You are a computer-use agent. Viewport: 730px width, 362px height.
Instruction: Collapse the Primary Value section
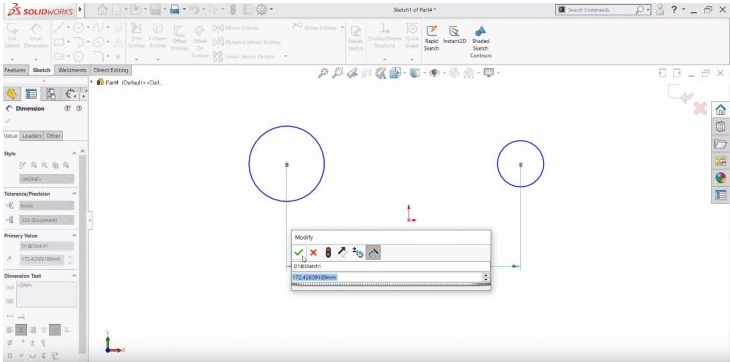(x=74, y=235)
